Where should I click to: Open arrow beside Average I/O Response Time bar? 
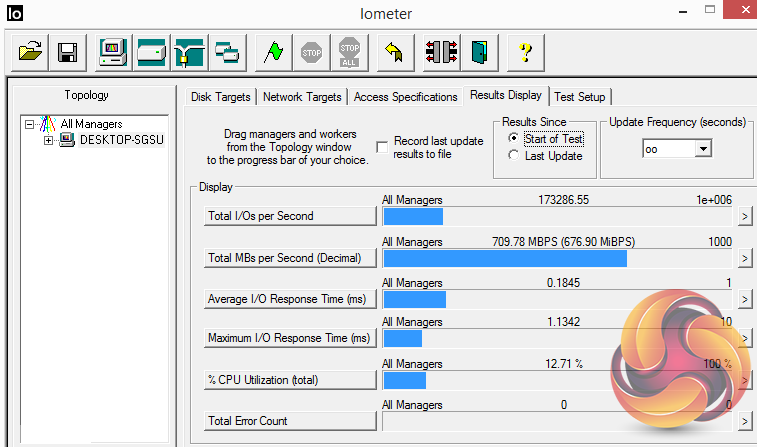pos(745,299)
